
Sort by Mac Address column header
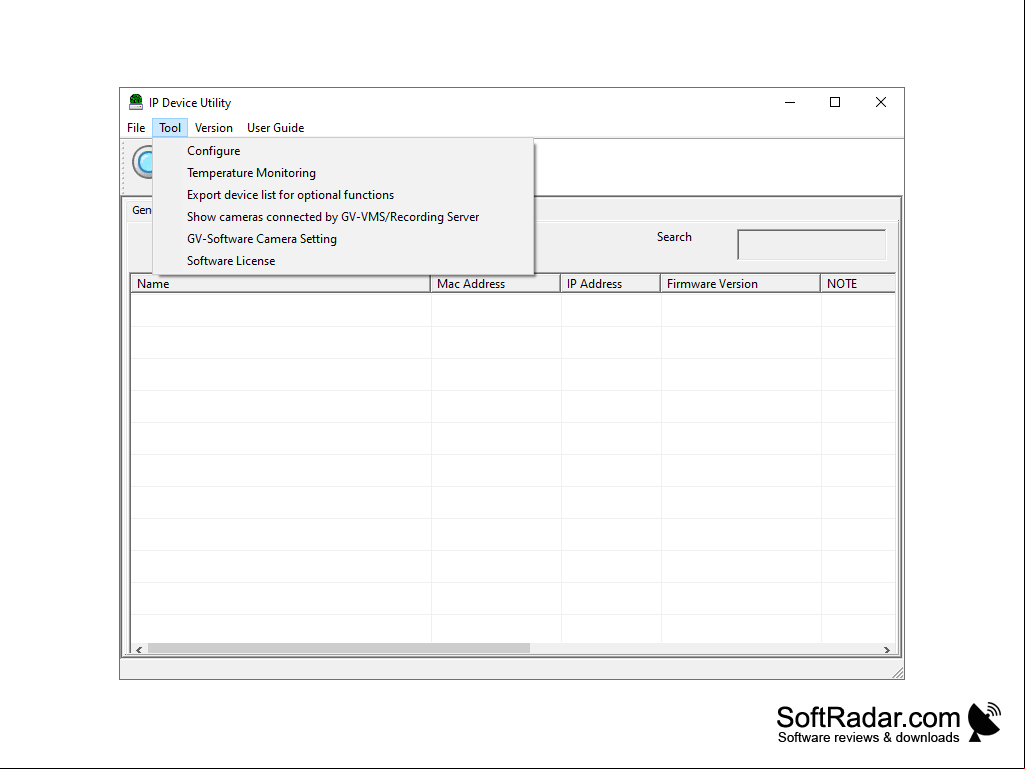[496, 284]
